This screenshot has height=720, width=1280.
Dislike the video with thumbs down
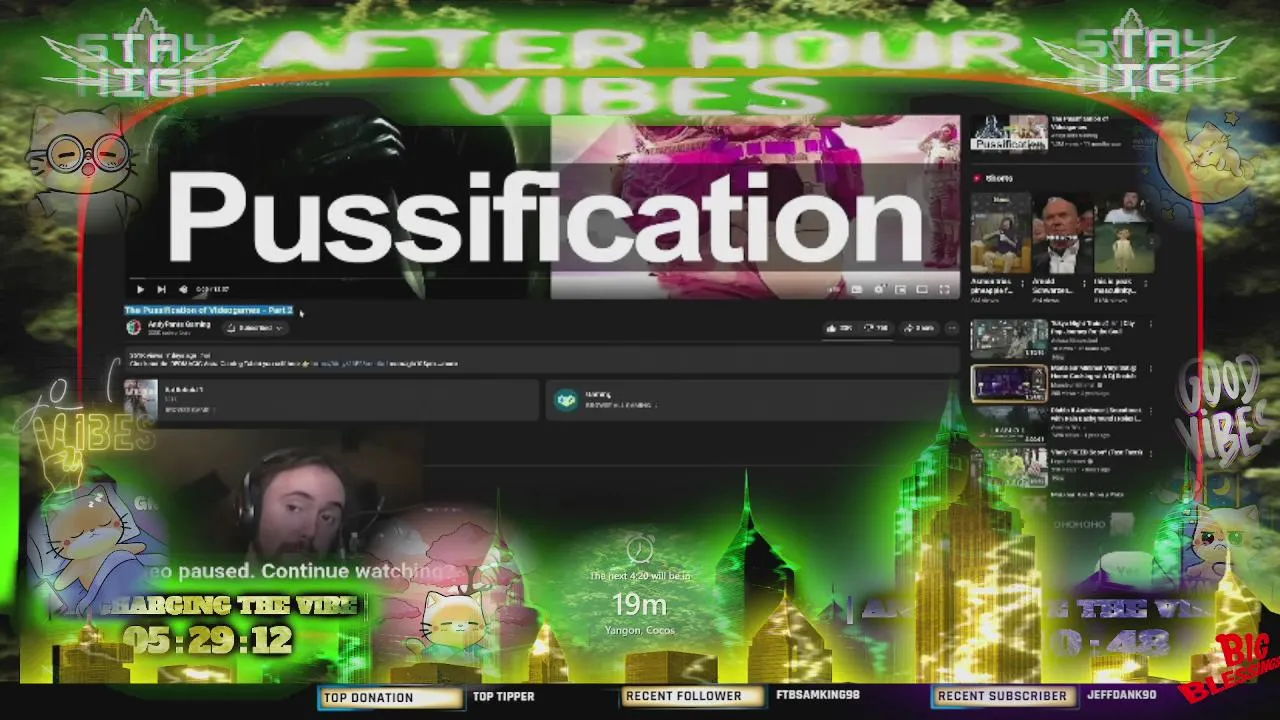coord(876,328)
